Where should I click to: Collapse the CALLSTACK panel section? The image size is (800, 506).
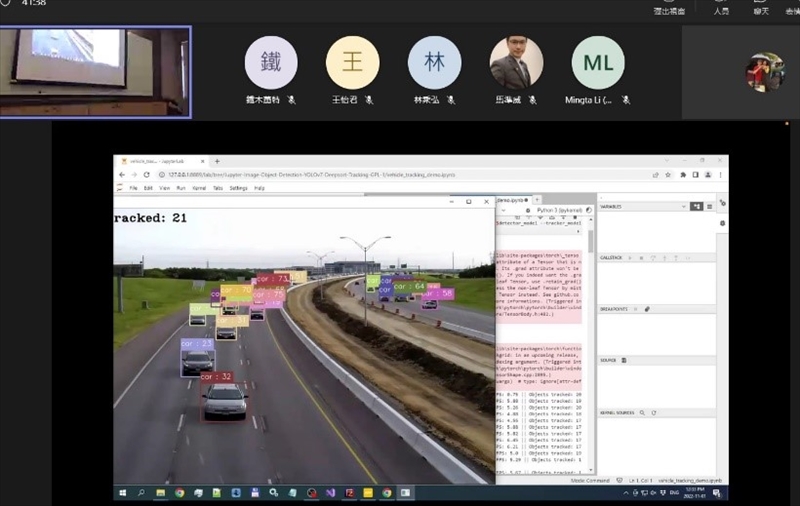610,258
